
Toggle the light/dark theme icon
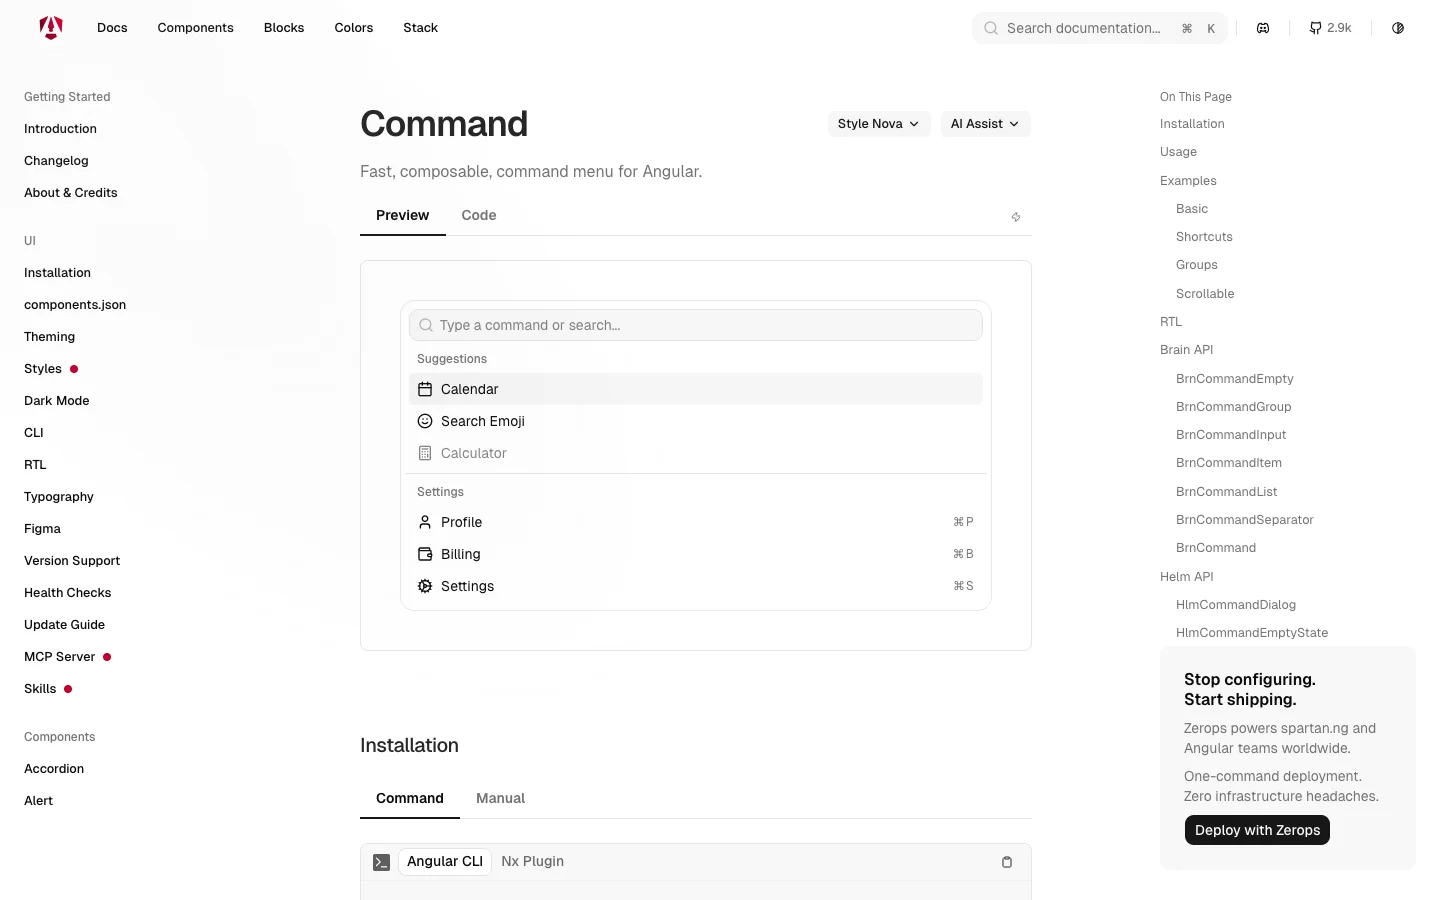pyautogui.click(x=1398, y=28)
